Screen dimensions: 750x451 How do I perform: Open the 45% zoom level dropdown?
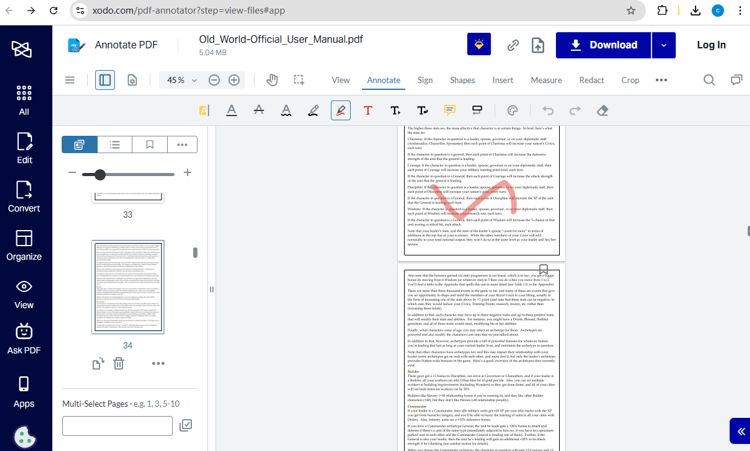click(x=194, y=80)
